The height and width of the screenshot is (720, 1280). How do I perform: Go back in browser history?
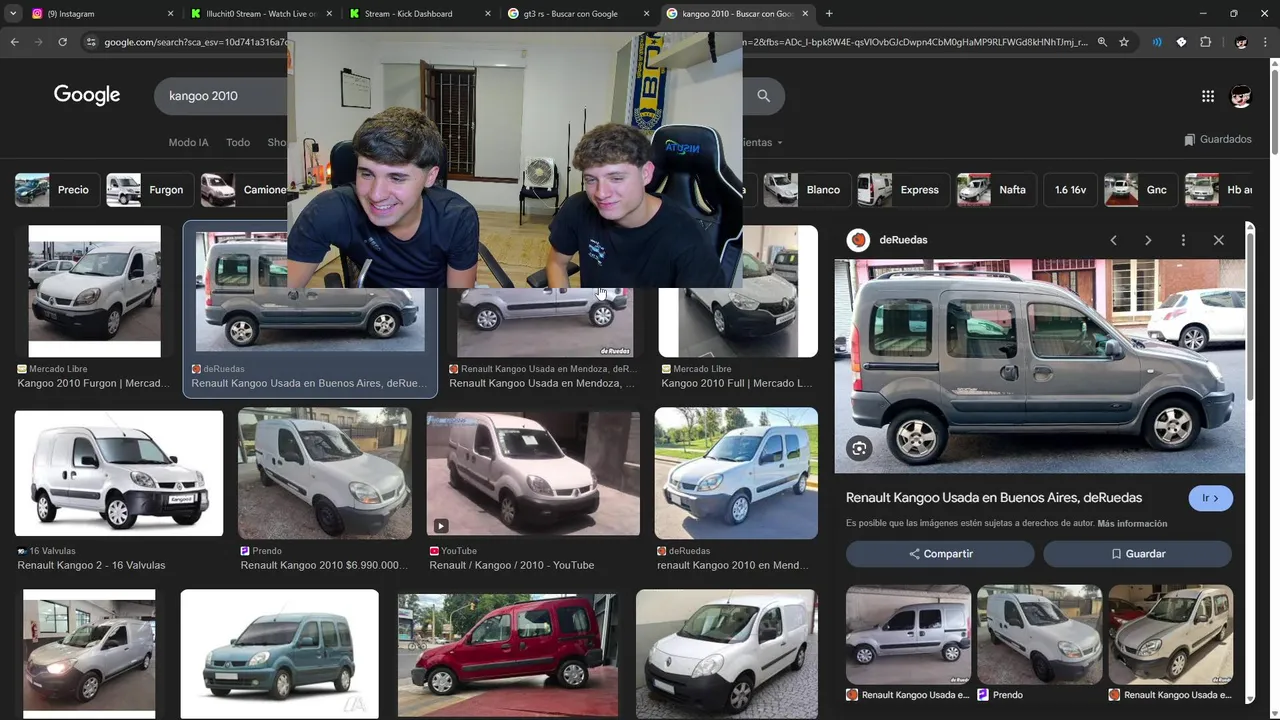tap(14, 42)
